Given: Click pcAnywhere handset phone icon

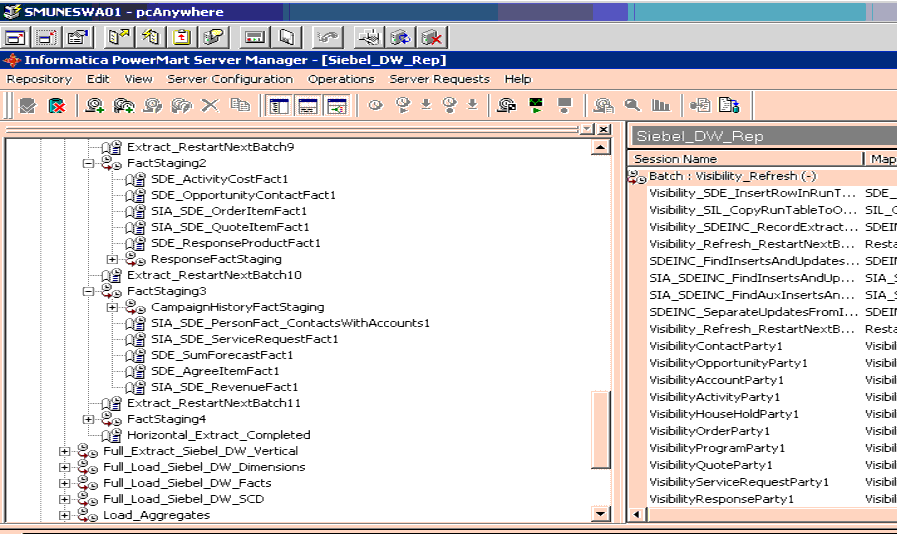Looking at the screenshot, I should point(328,38).
